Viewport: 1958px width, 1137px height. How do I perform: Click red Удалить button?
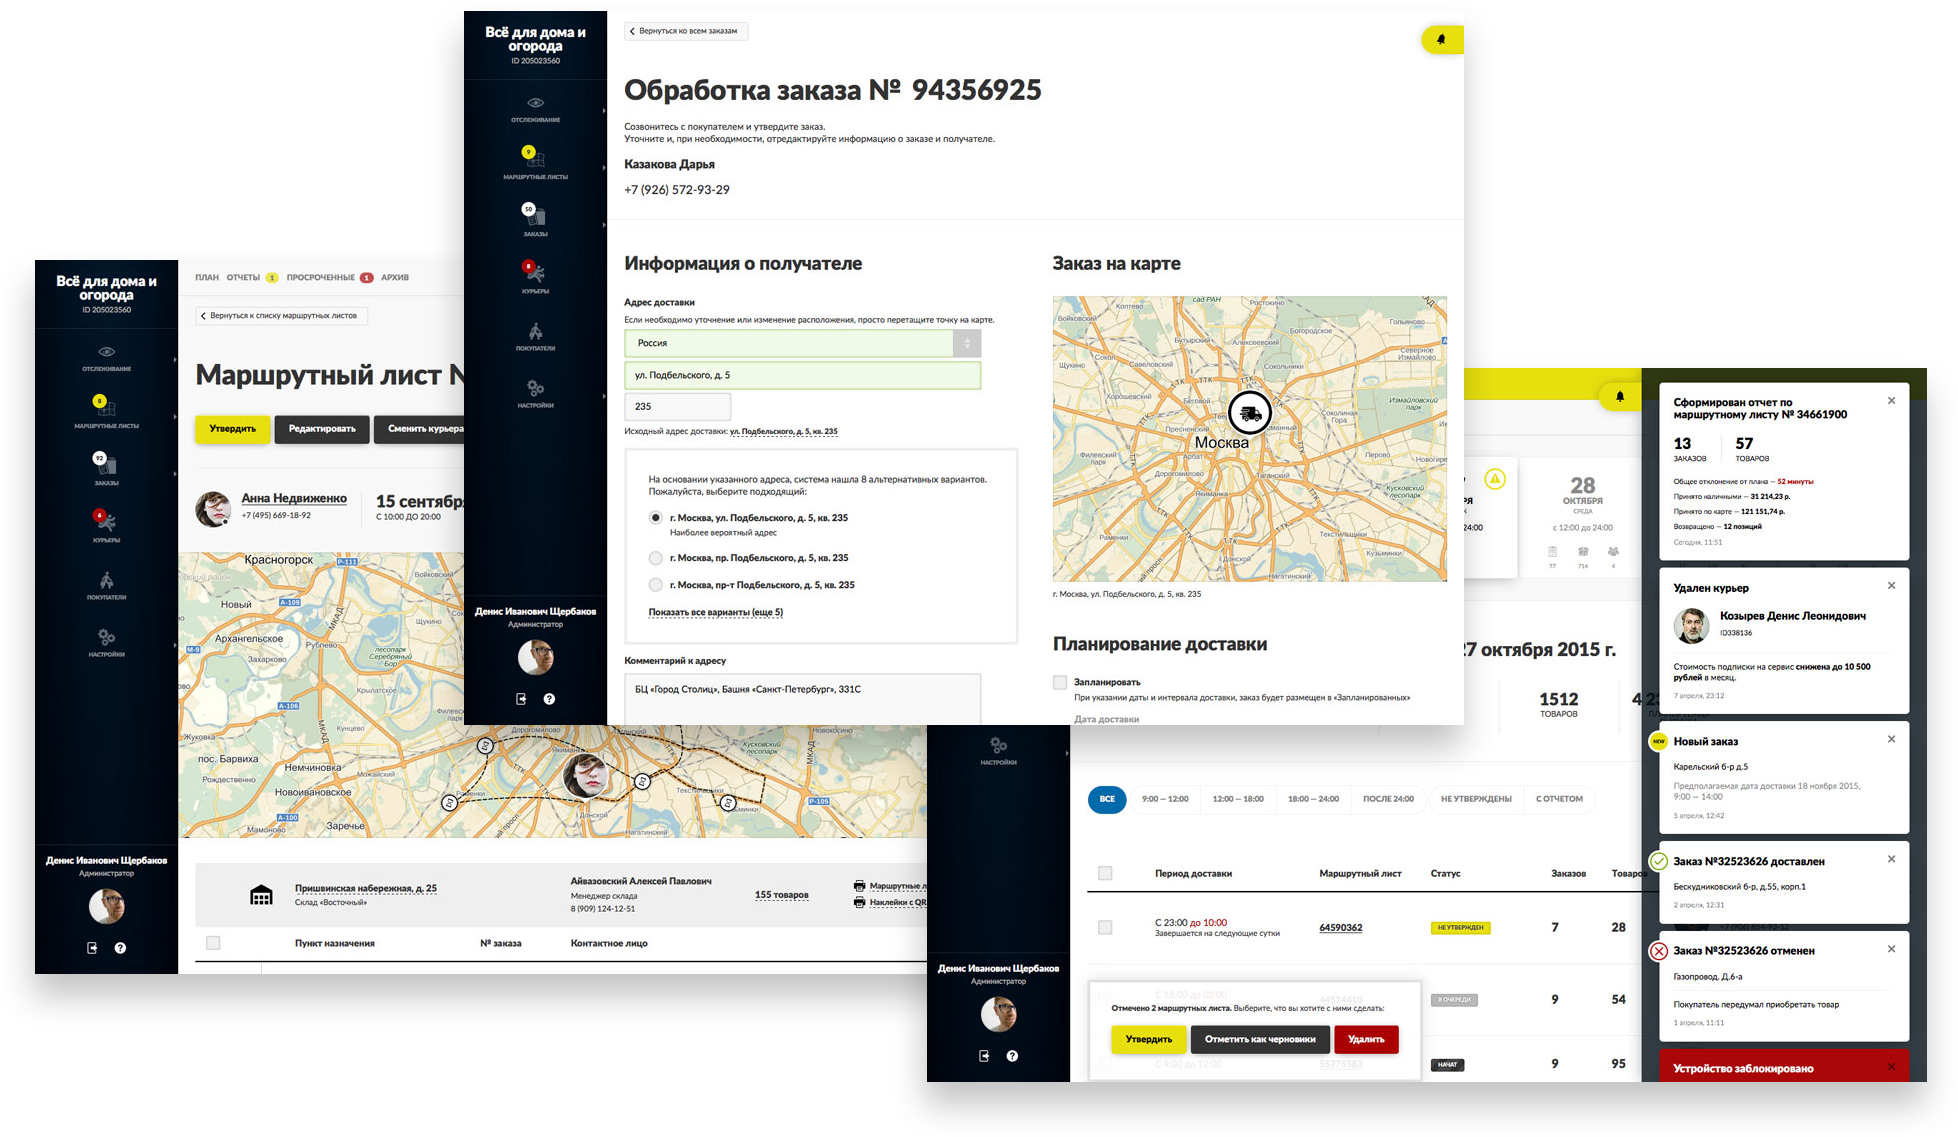click(1366, 1039)
